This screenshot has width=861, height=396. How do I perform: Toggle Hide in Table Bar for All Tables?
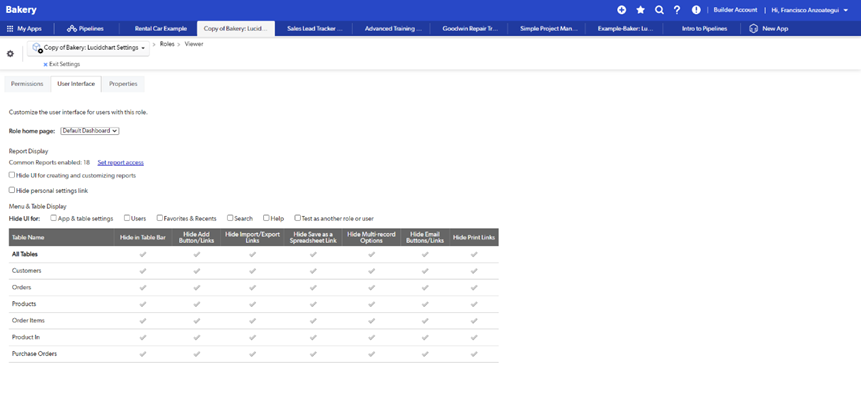click(143, 254)
